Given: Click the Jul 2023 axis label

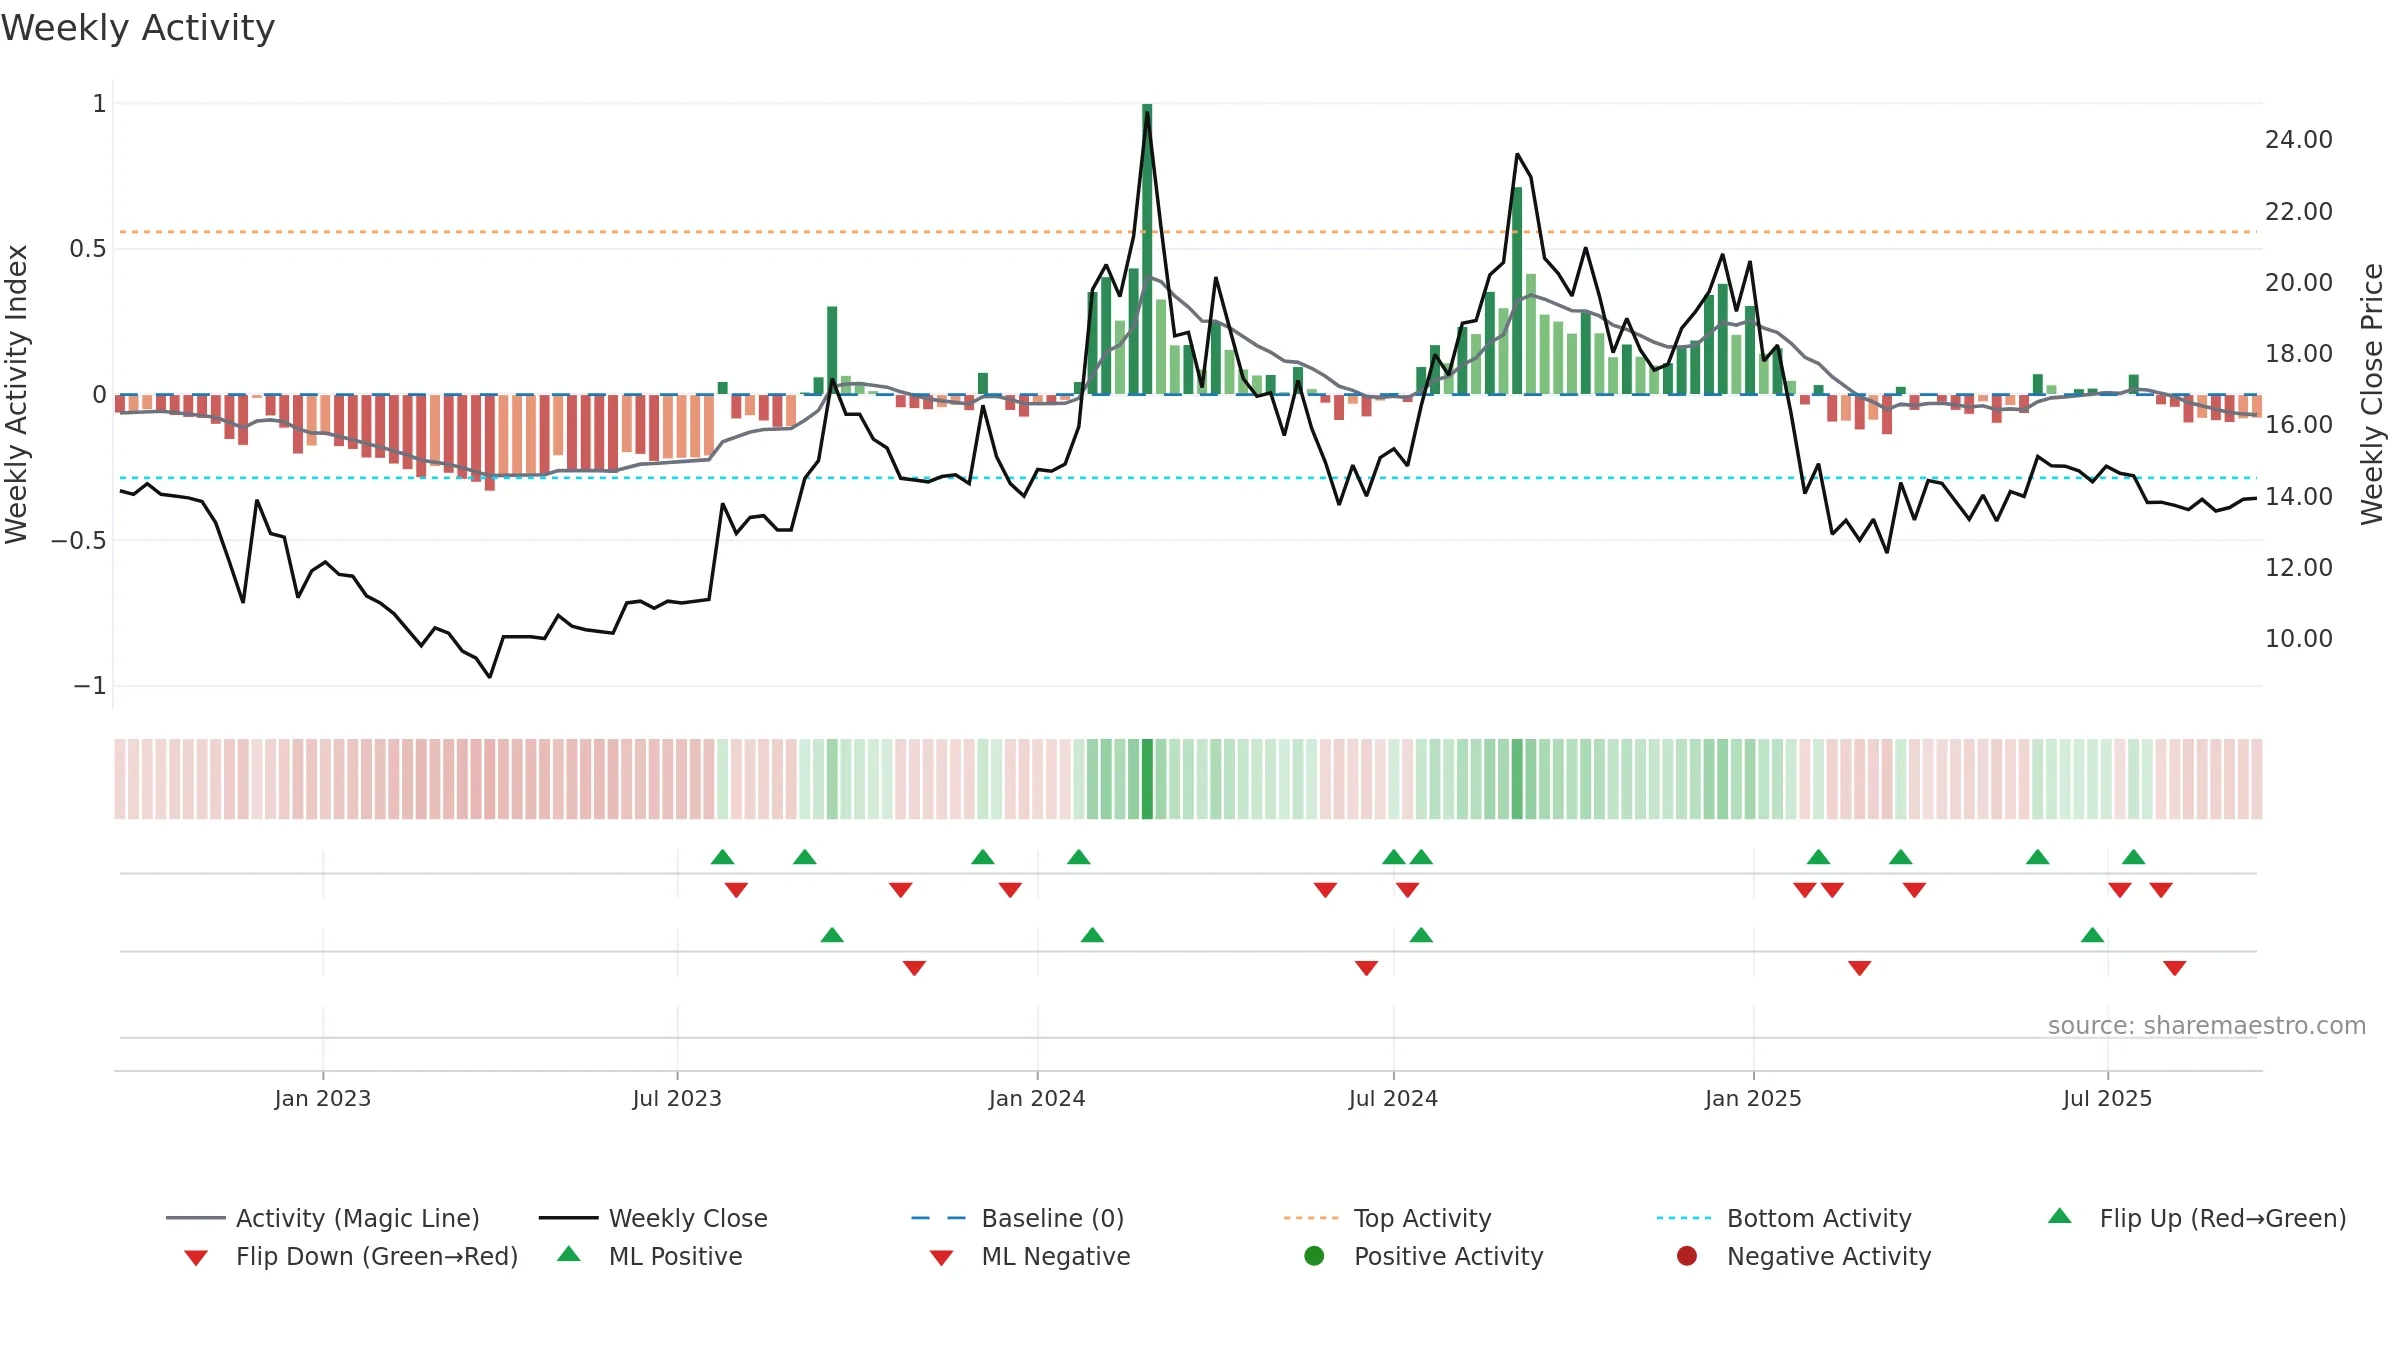Looking at the screenshot, I should [677, 1098].
